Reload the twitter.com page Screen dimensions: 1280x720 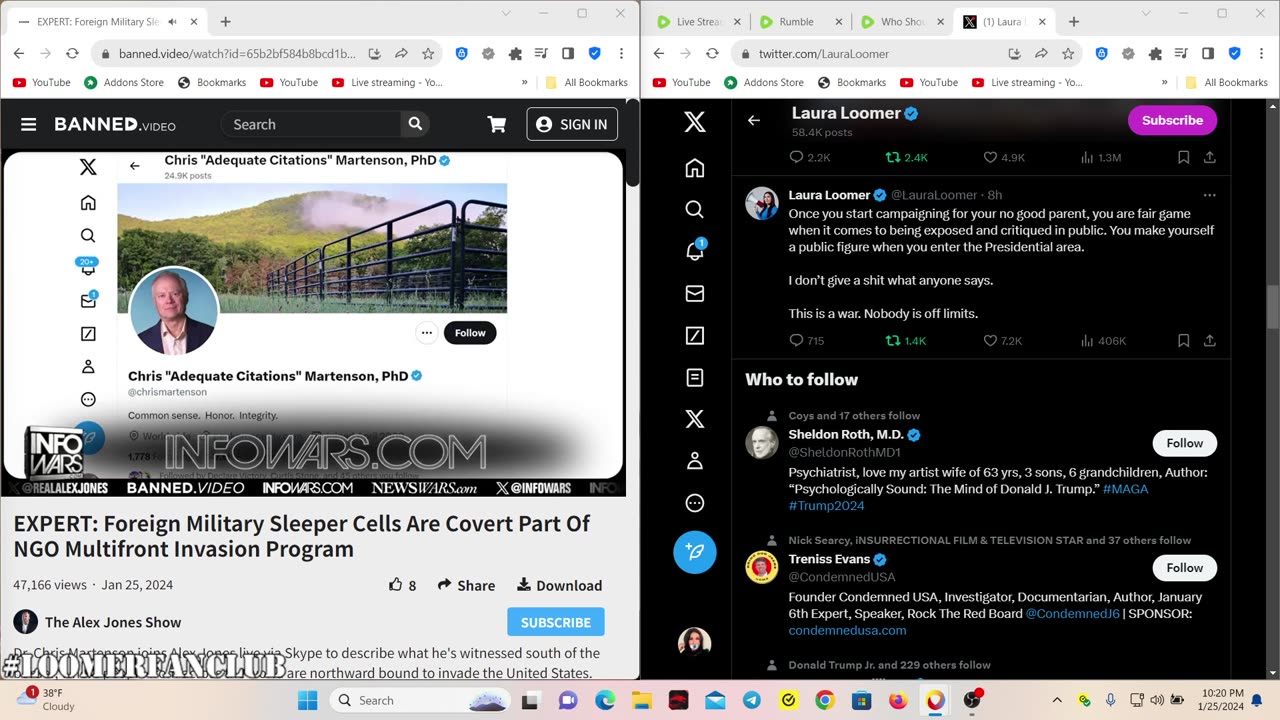pyautogui.click(x=712, y=54)
